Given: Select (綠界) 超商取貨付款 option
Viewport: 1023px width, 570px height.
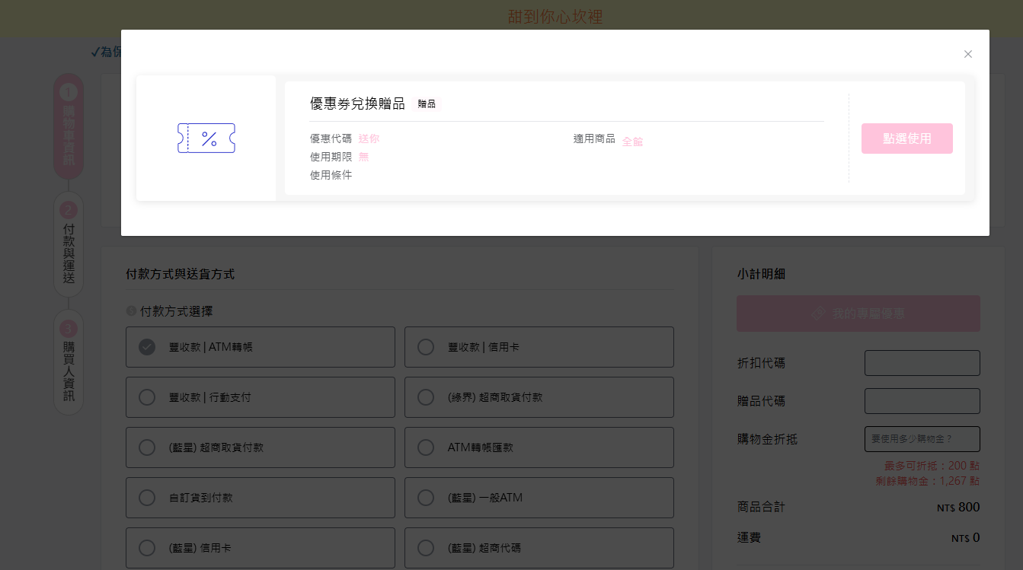Looking at the screenshot, I should [x=539, y=397].
